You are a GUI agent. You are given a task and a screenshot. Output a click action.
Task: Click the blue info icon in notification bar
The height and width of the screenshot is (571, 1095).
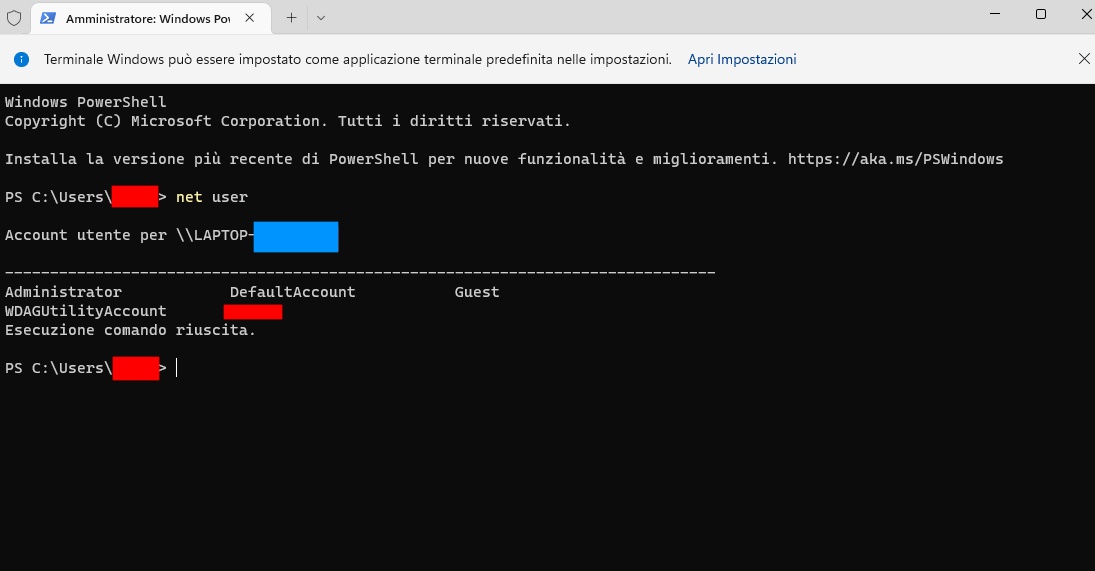pos(22,59)
